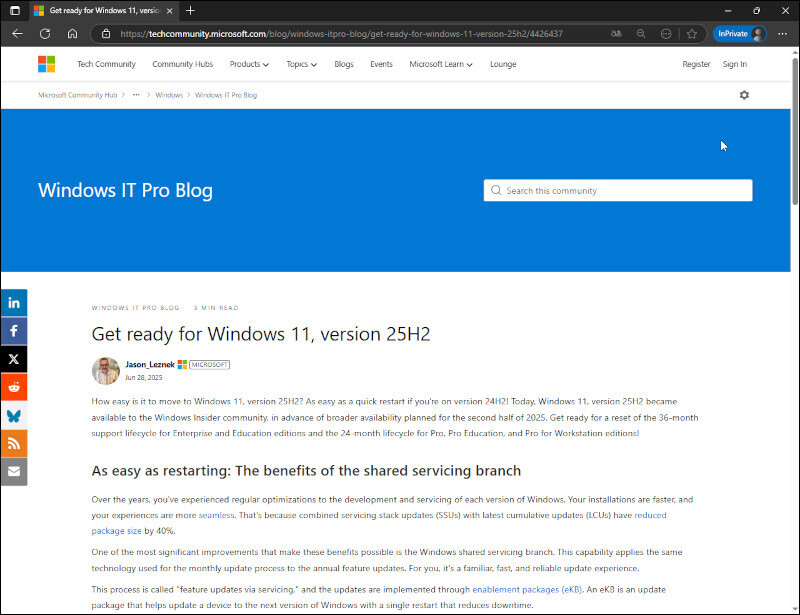Image resolution: width=800 pixels, height=615 pixels.
Task: Click the Microsoft logo in header
Action: (47, 64)
